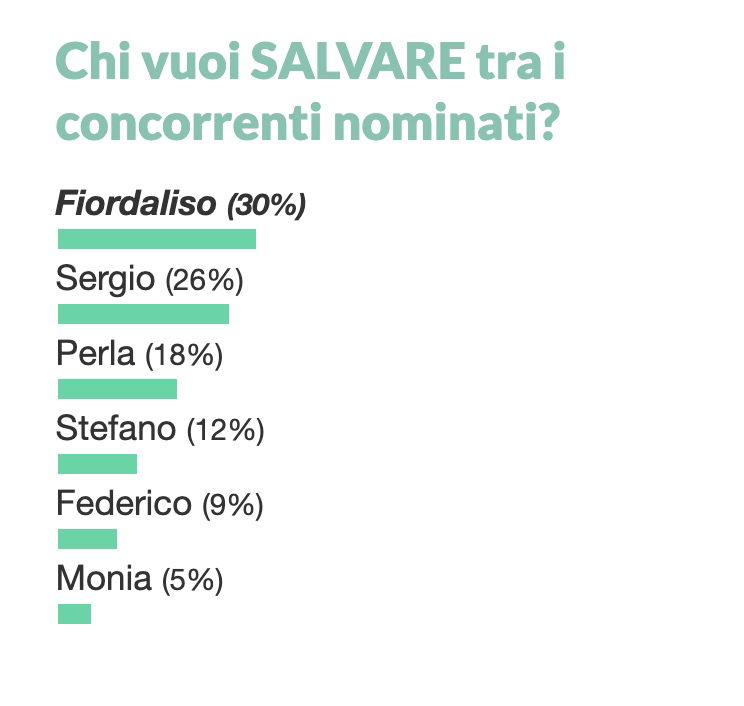This screenshot has height=706, width=744.
Task: Click the (12%) percentage beside Stefano
Action: tap(225, 430)
